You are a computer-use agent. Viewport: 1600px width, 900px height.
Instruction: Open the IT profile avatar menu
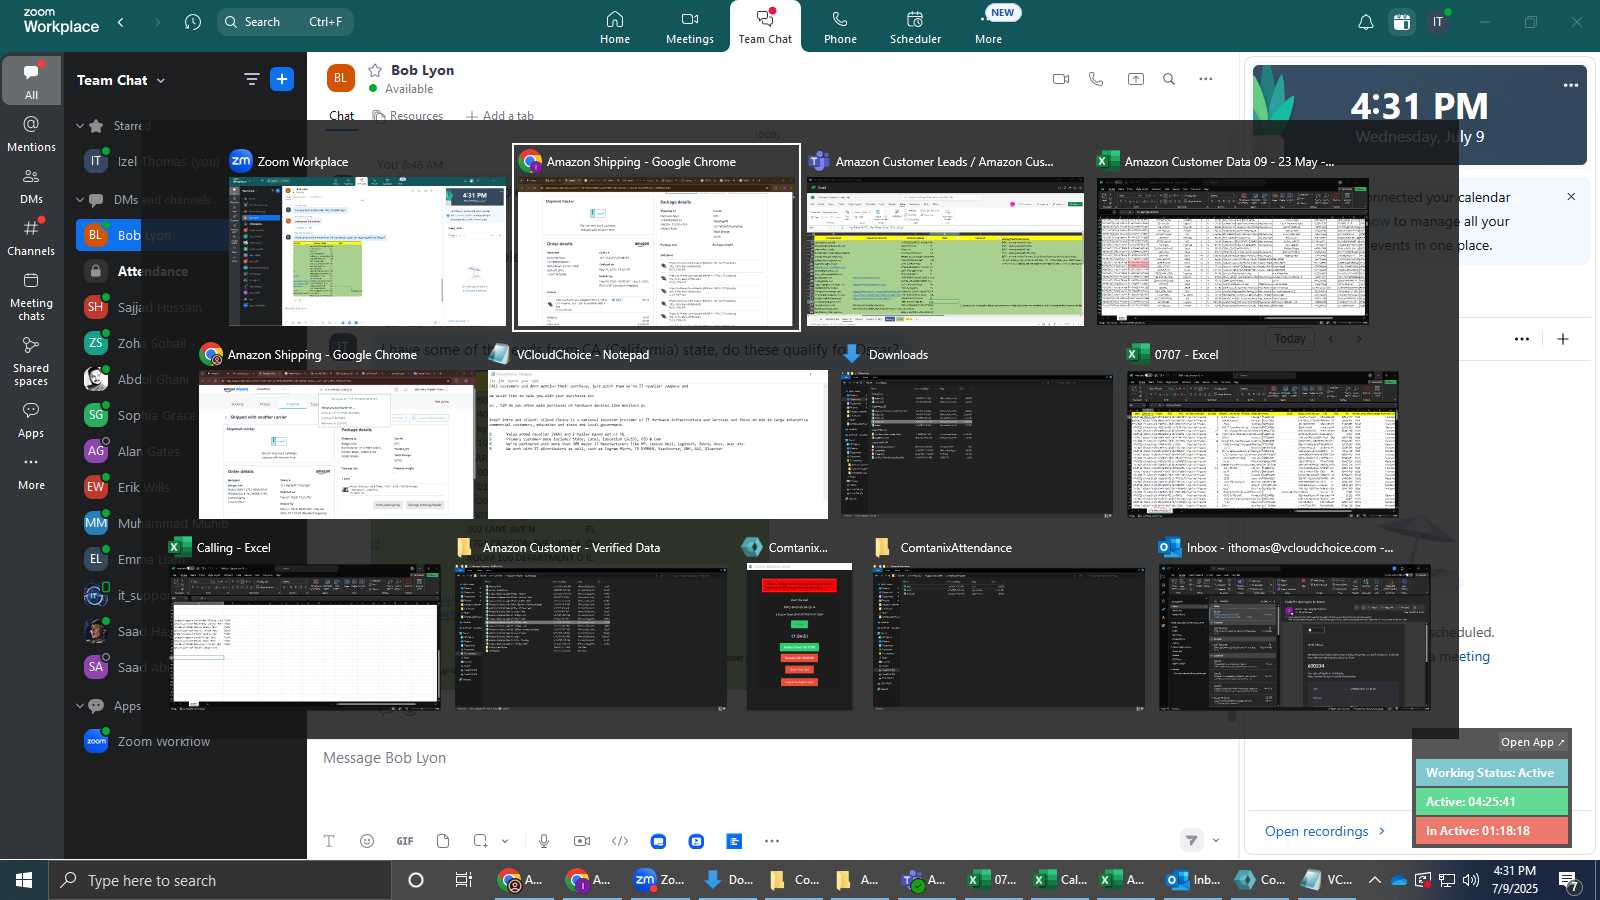1438,22
